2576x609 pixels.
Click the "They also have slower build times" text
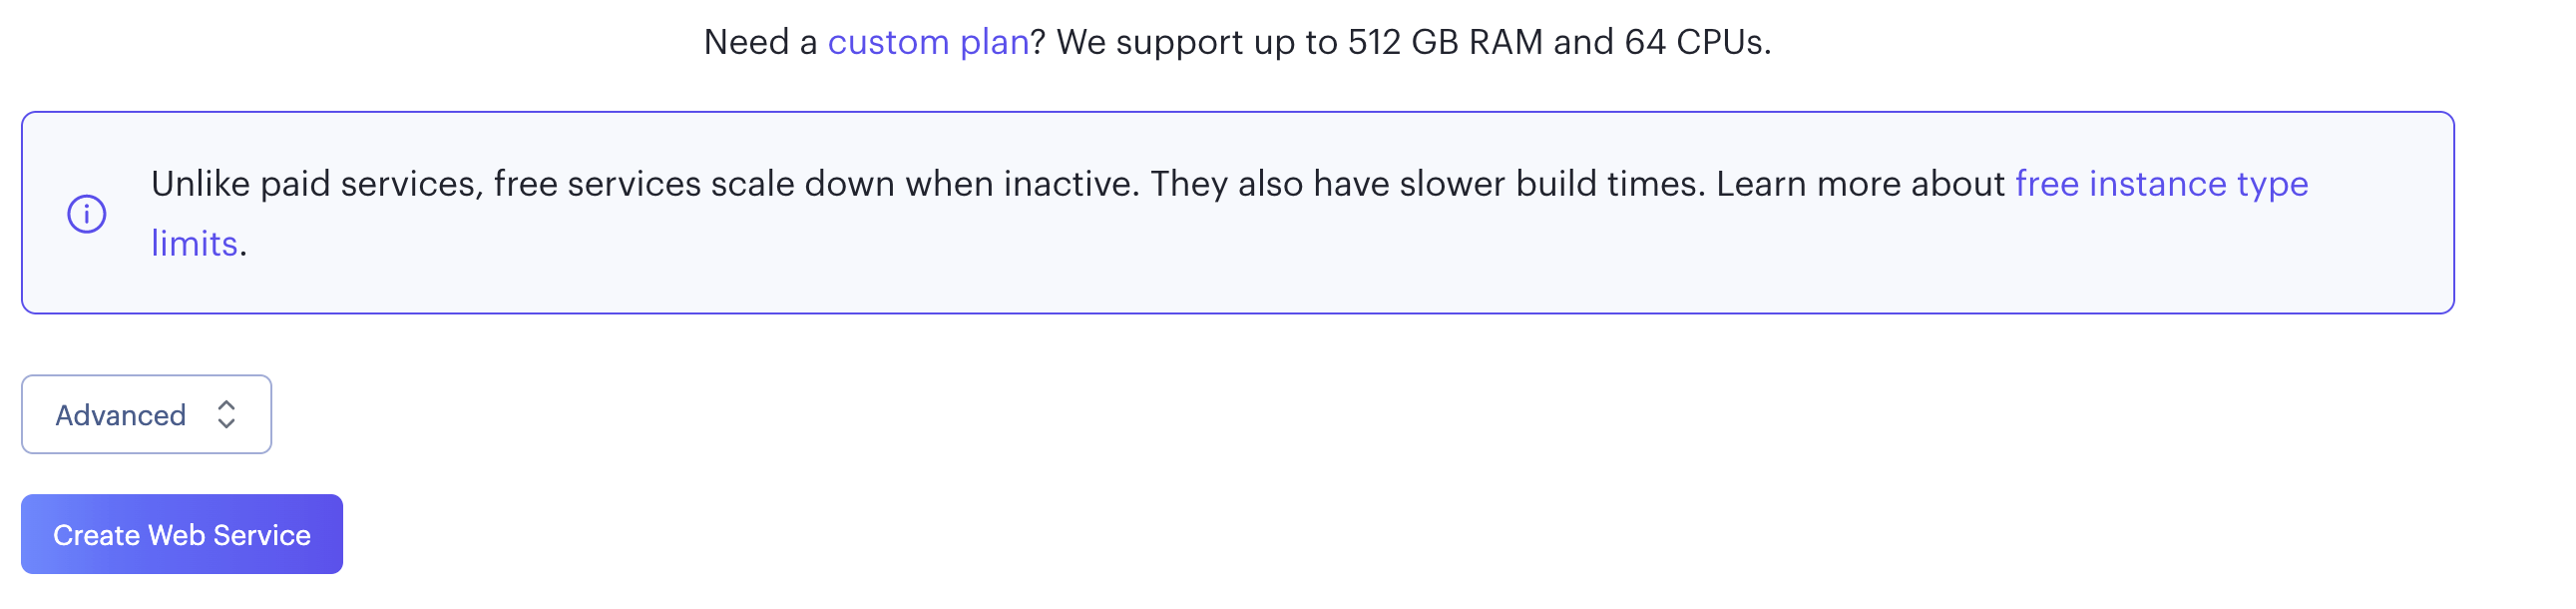pos(1427,184)
